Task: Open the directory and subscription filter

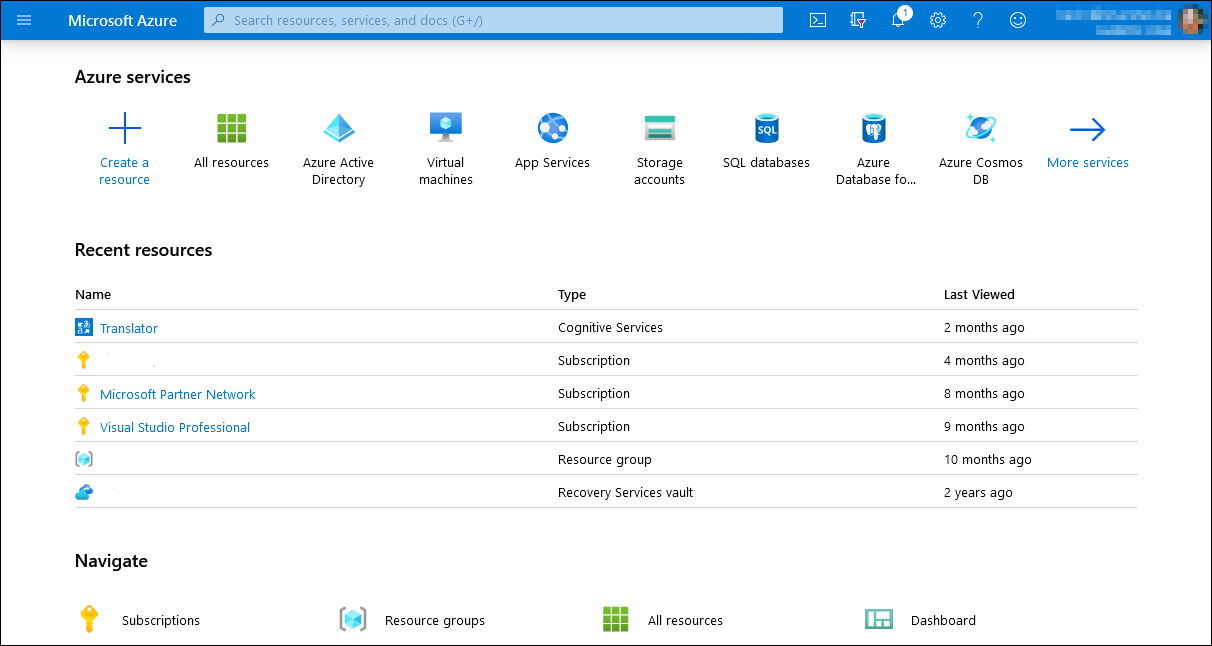Action: 857,20
